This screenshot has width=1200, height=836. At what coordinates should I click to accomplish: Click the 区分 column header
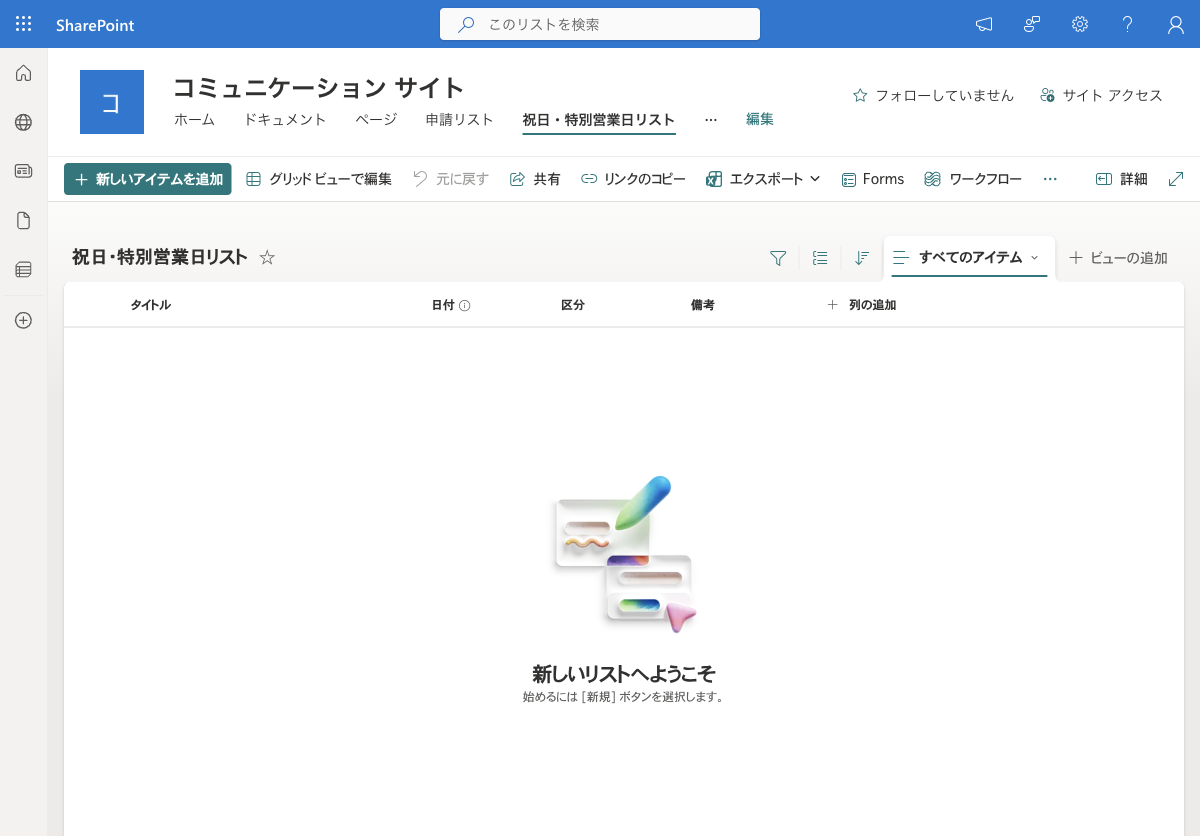tap(573, 305)
